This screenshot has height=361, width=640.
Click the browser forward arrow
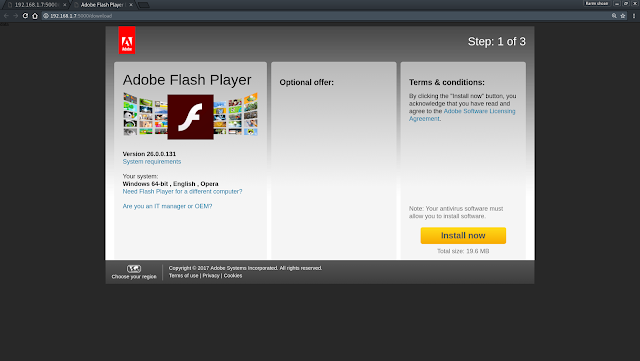click(x=16, y=16)
